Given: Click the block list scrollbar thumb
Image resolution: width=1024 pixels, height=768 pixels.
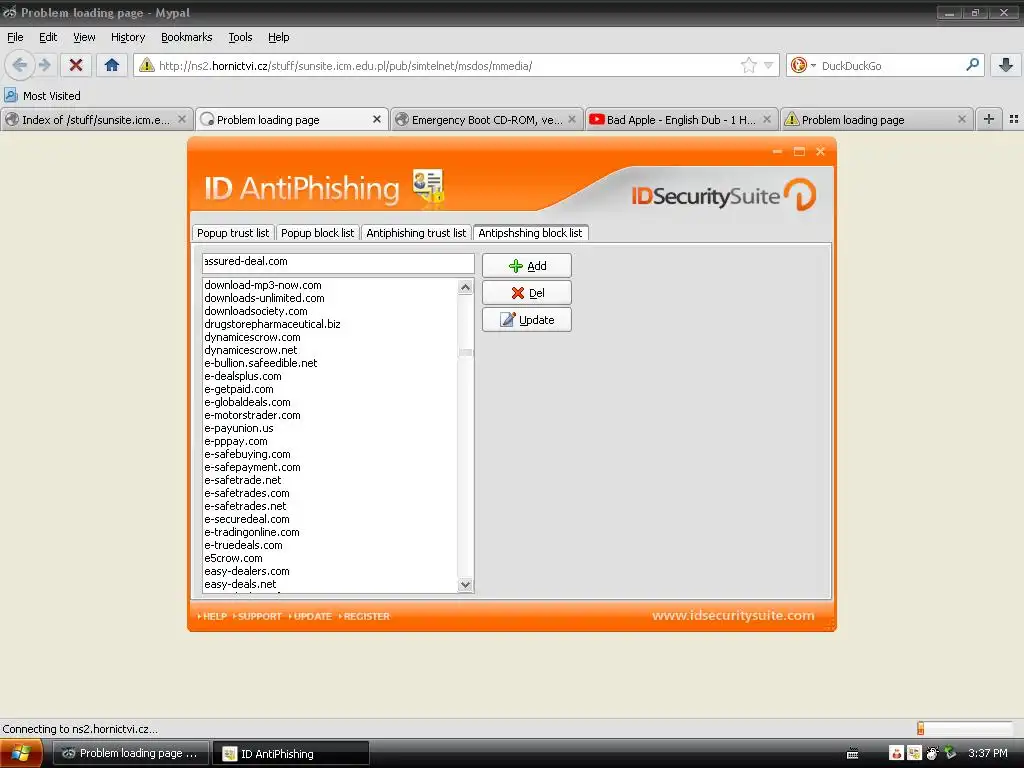Looking at the screenshot, I should coord(466,353).
